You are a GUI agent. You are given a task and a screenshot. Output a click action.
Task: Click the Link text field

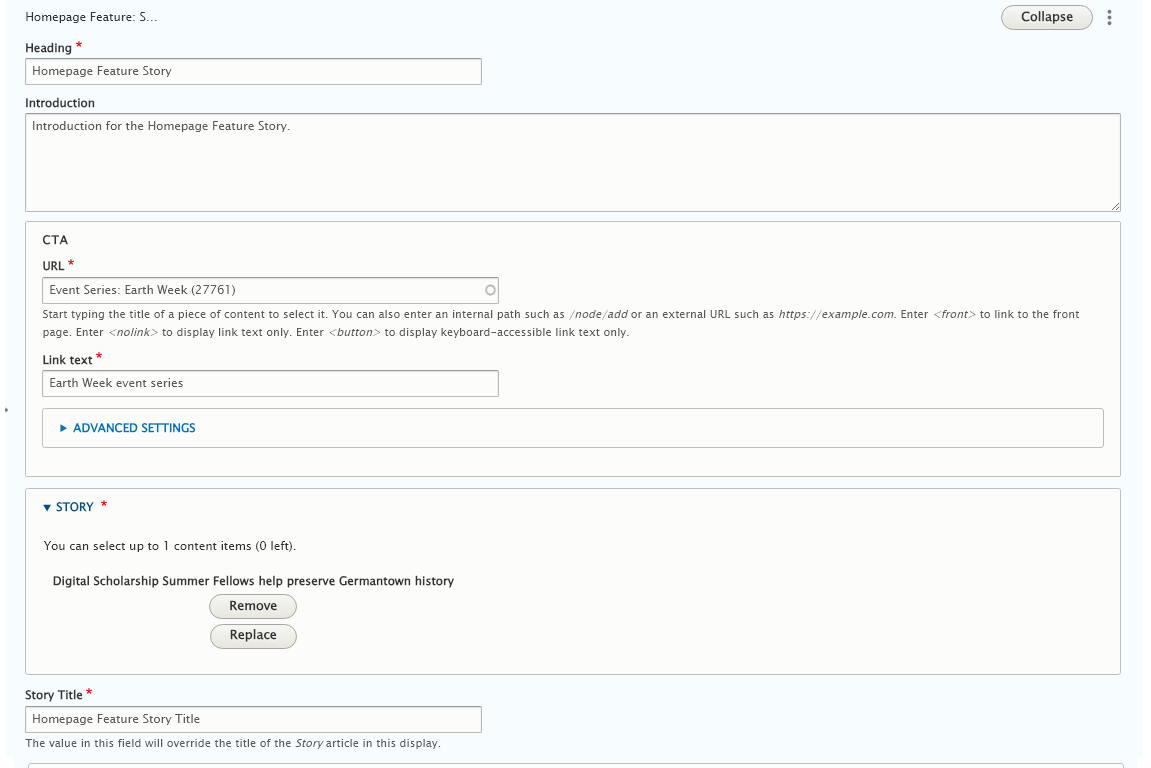[270, 383]
